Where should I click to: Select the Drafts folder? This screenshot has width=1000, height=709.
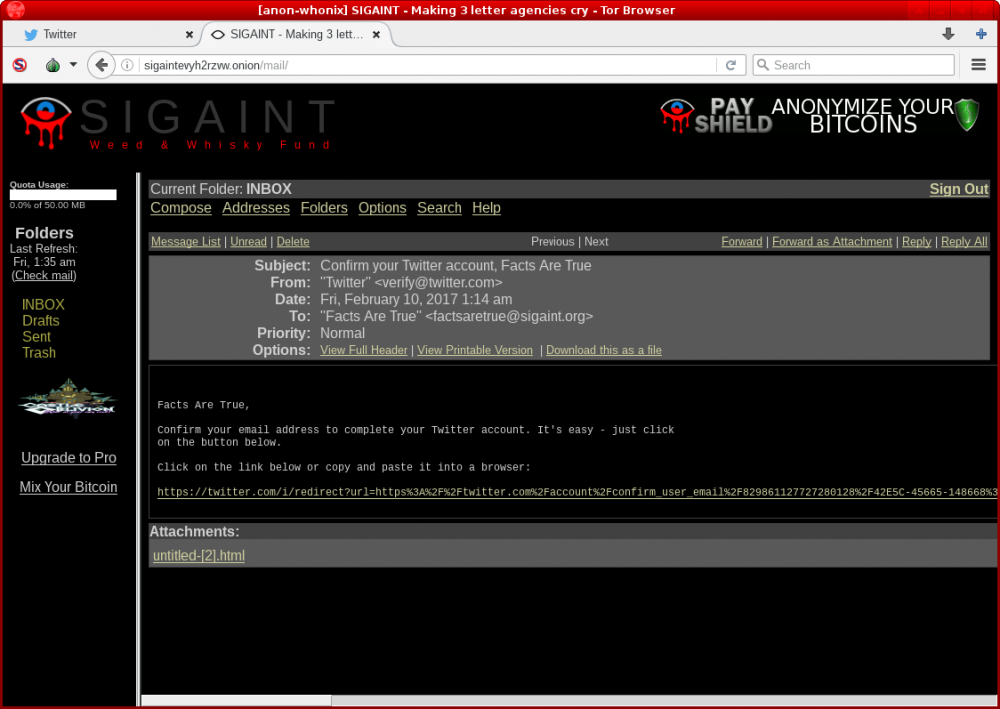click(x=41, y=321)
